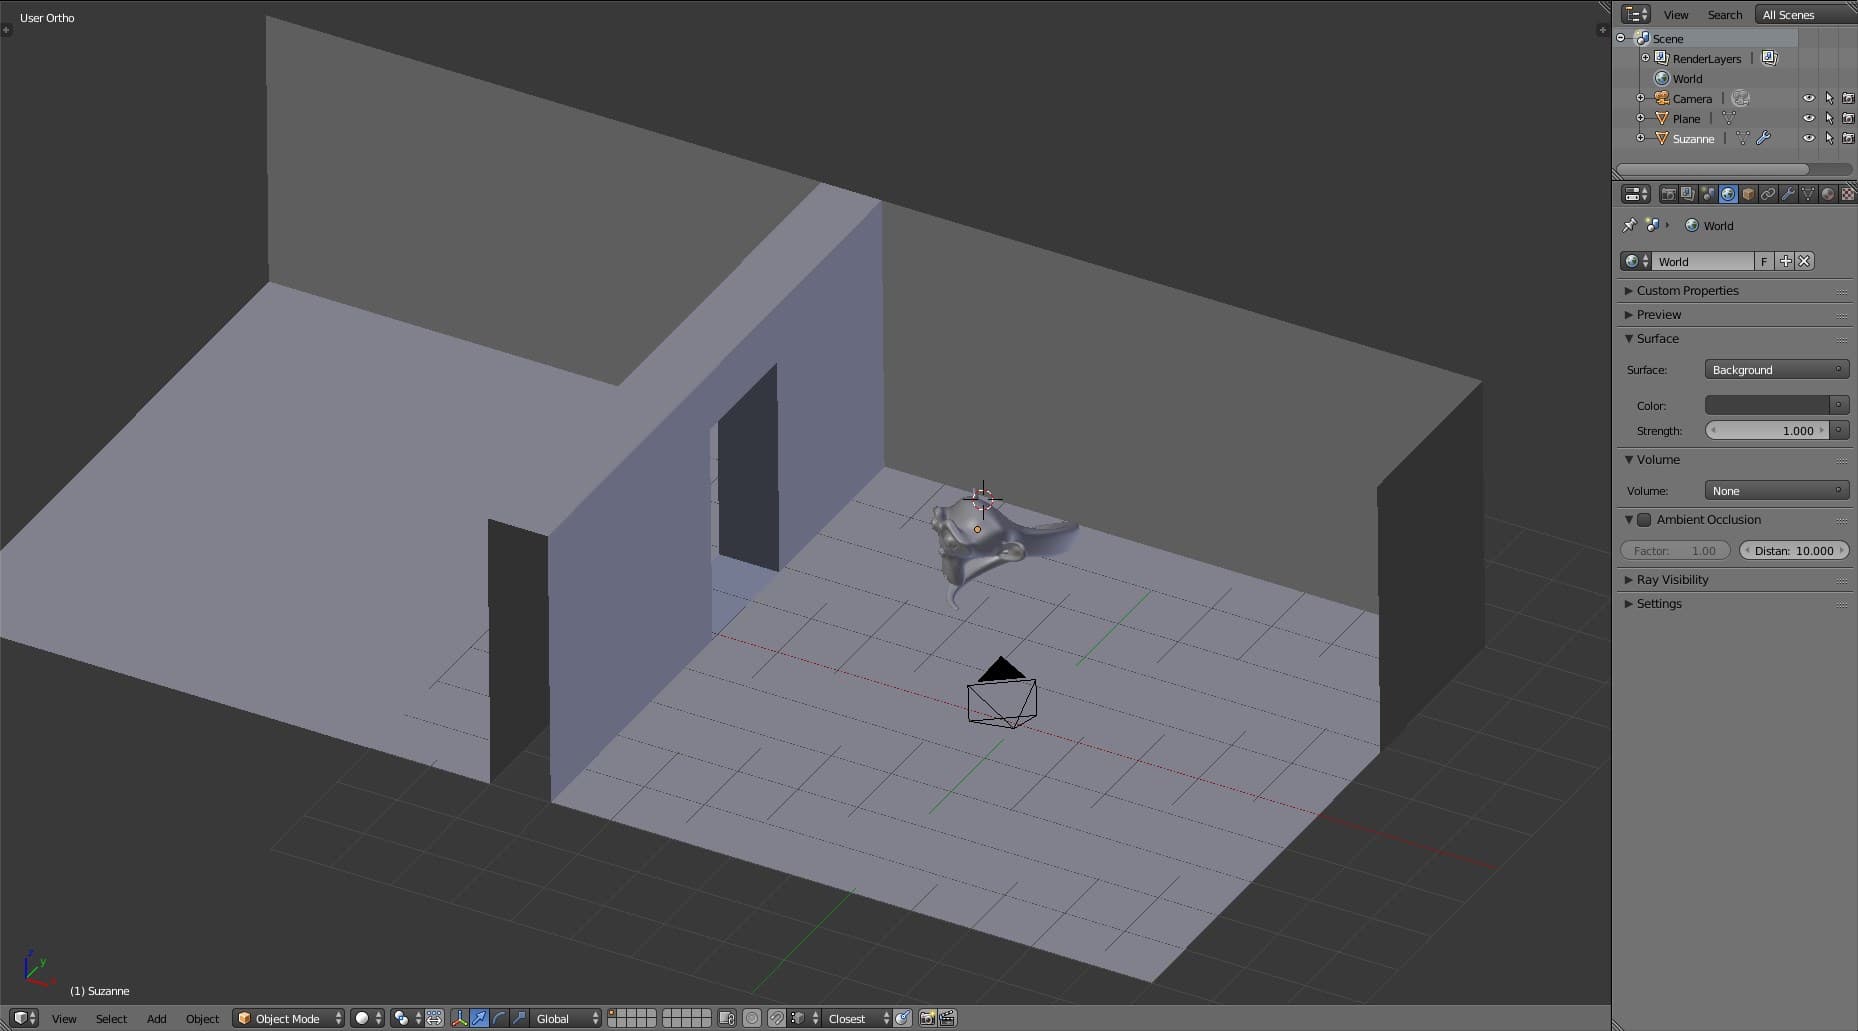Click the world Color swatch
Image resolution: width=1858 pixels, height=1031 pixels.
click(x=1766, y=405)
